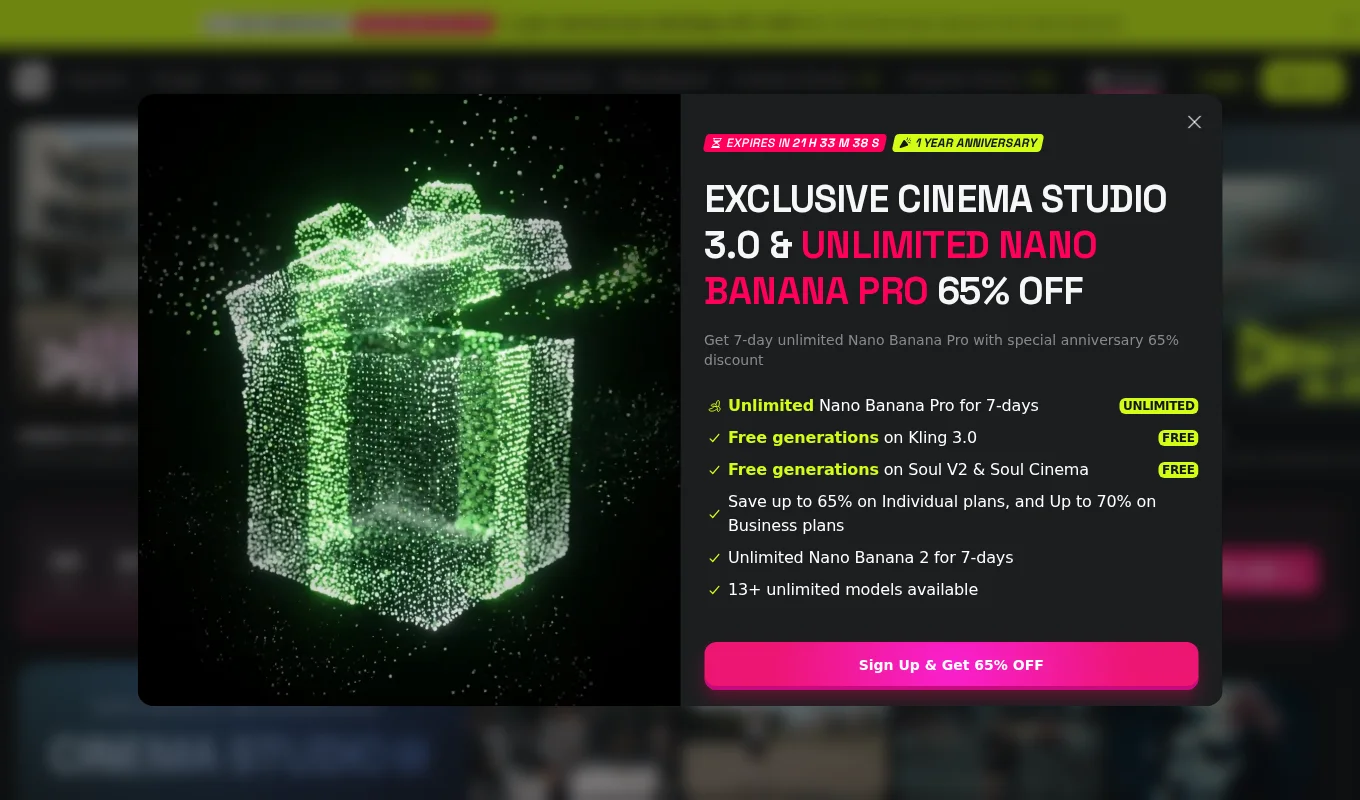The image size is (1360, 800).
Task: Click 'Free generations' text on Kling row
Action: pyautogui.click(x=803, y=438)
